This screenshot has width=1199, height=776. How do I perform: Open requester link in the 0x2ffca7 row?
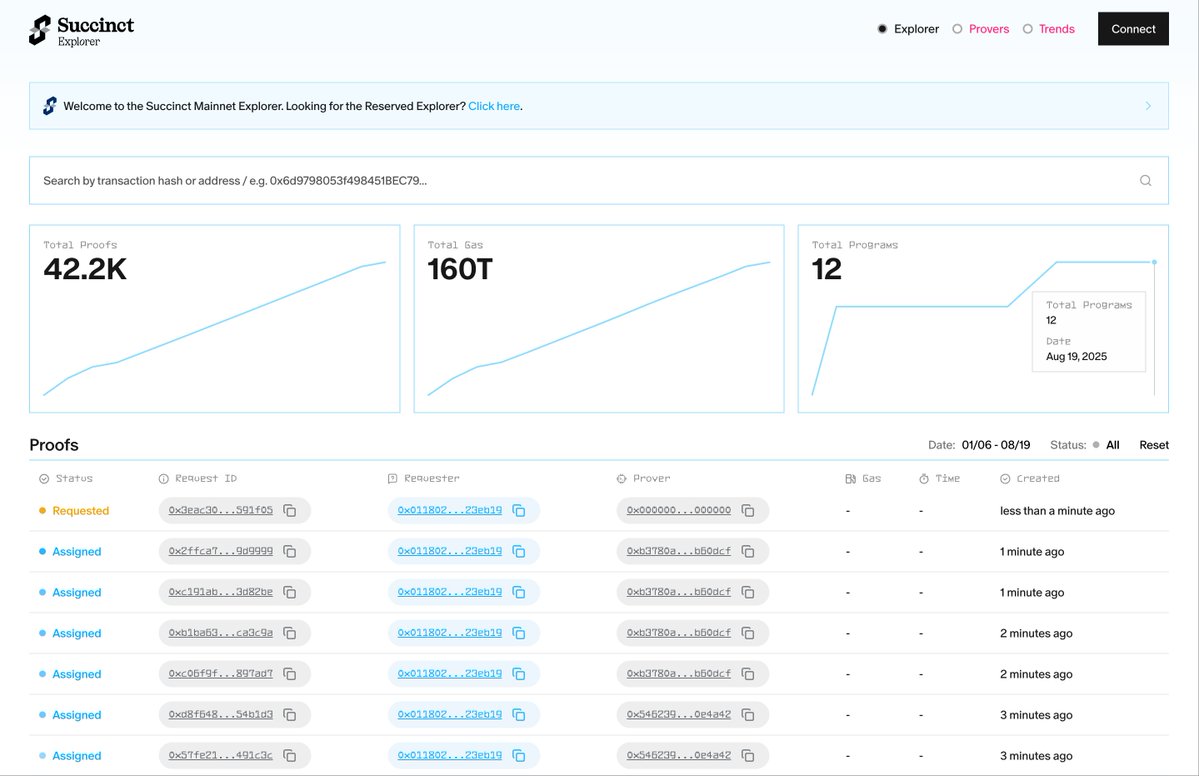point(450,551)
